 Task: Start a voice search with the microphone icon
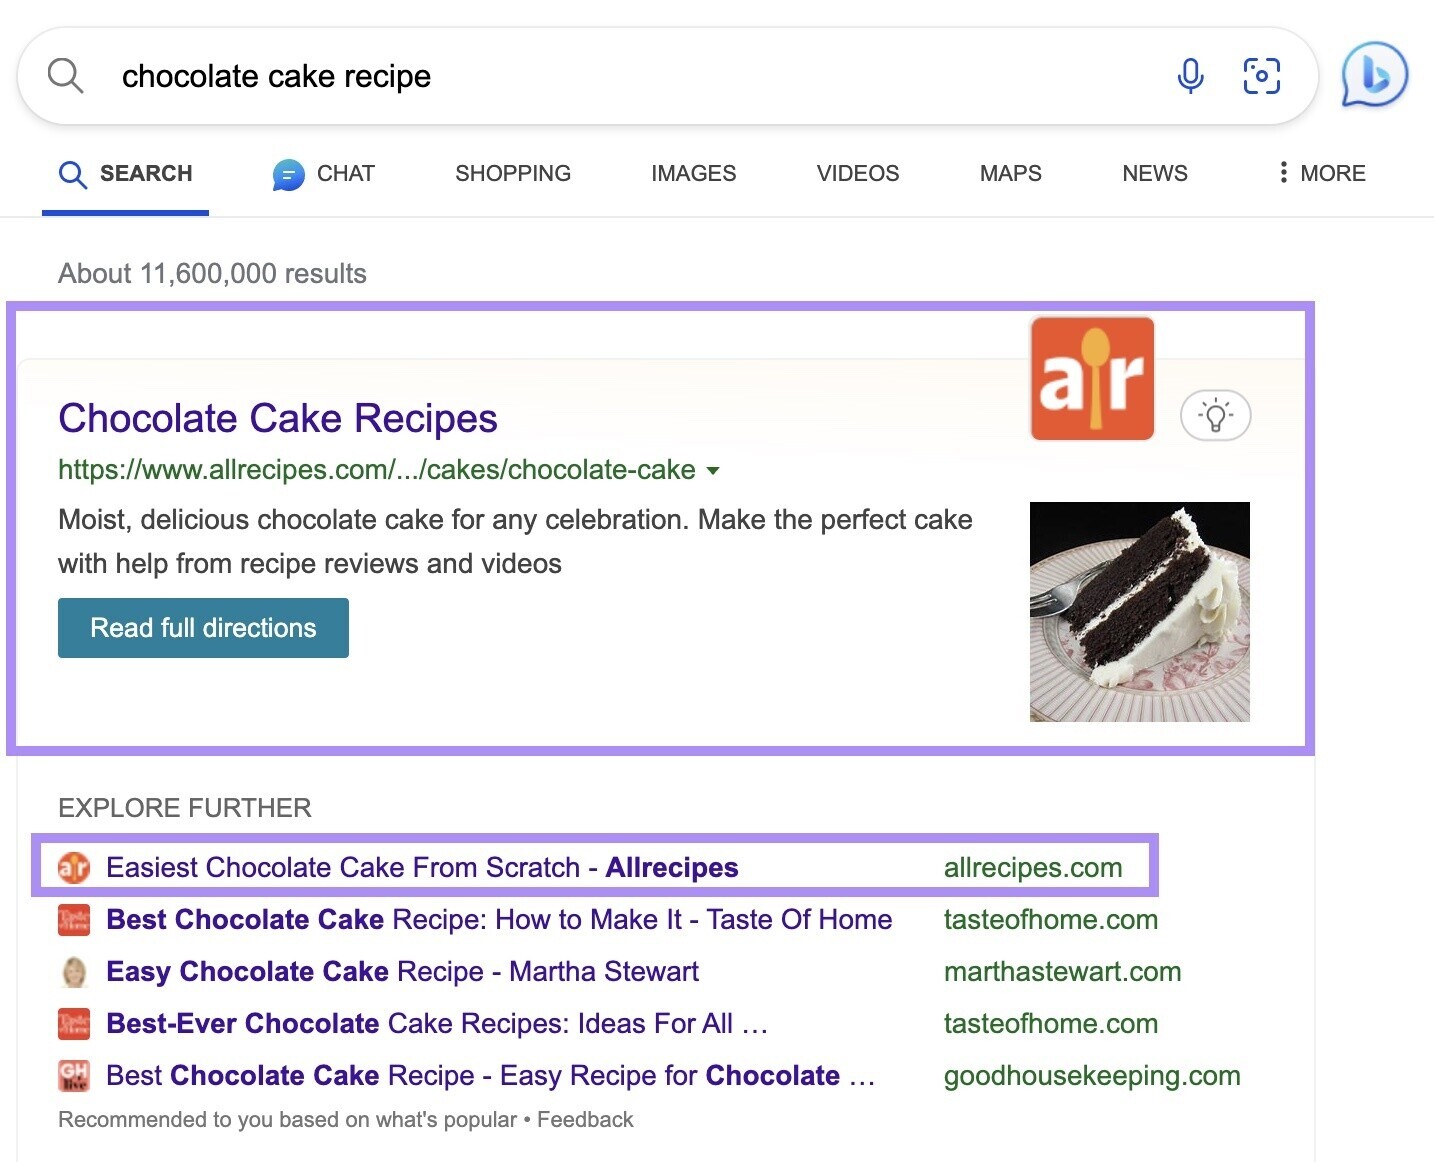click(x=1189, y=75)
